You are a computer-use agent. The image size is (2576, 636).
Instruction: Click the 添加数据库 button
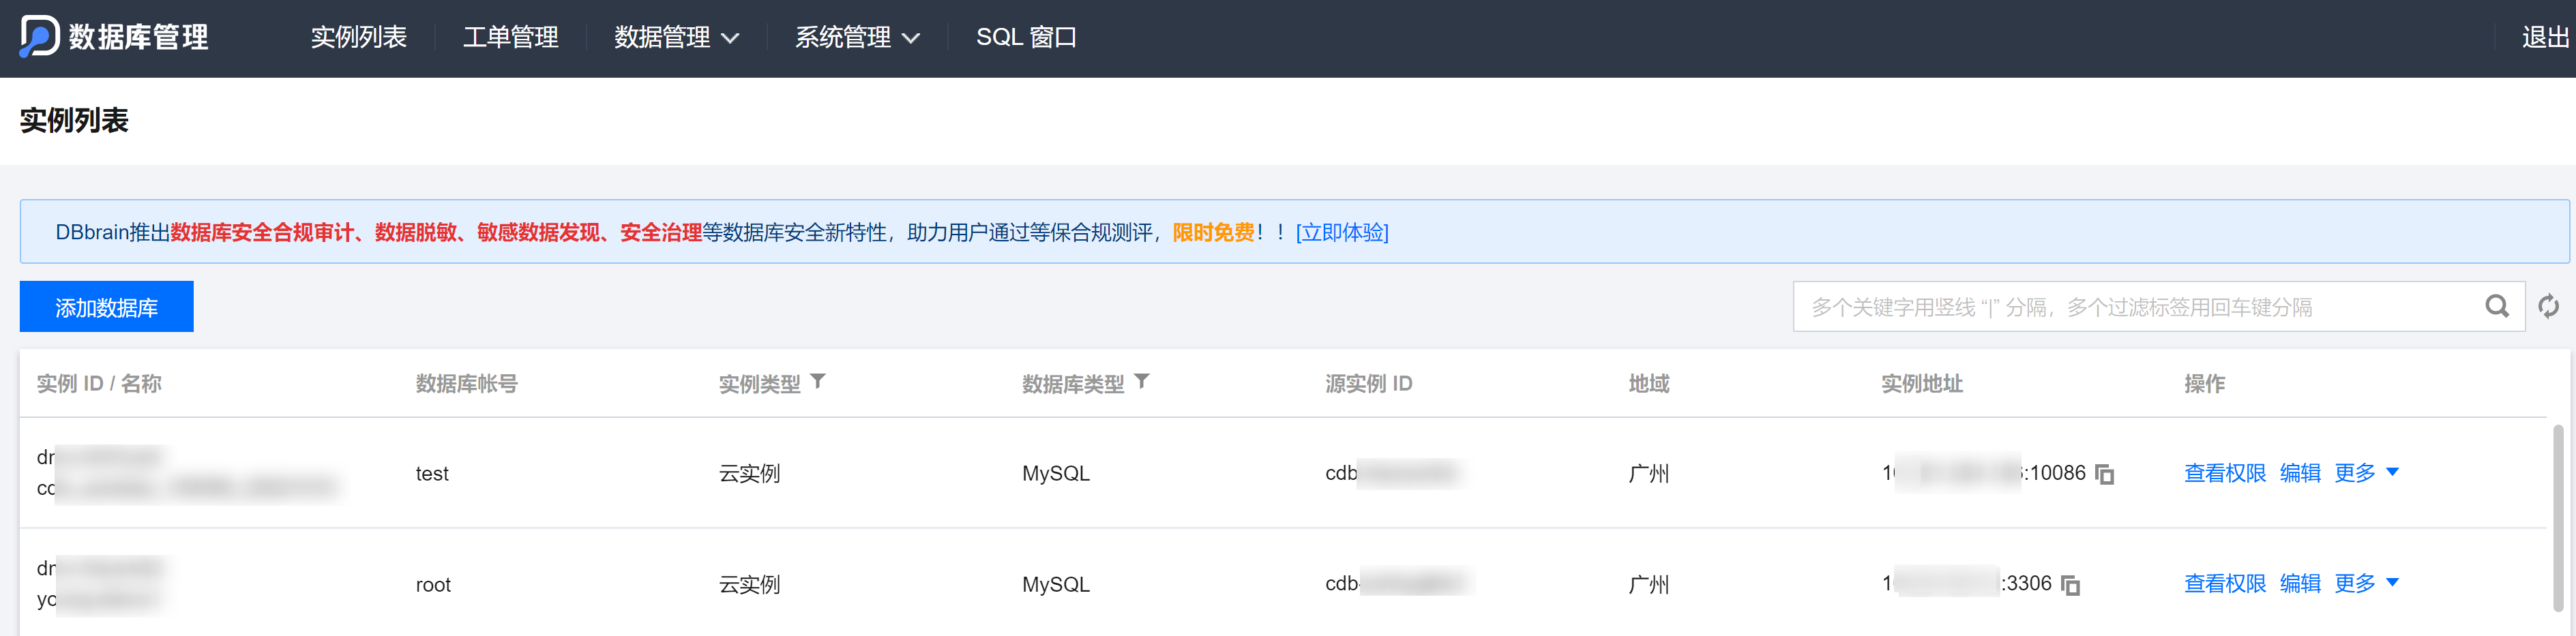point(106,307)
